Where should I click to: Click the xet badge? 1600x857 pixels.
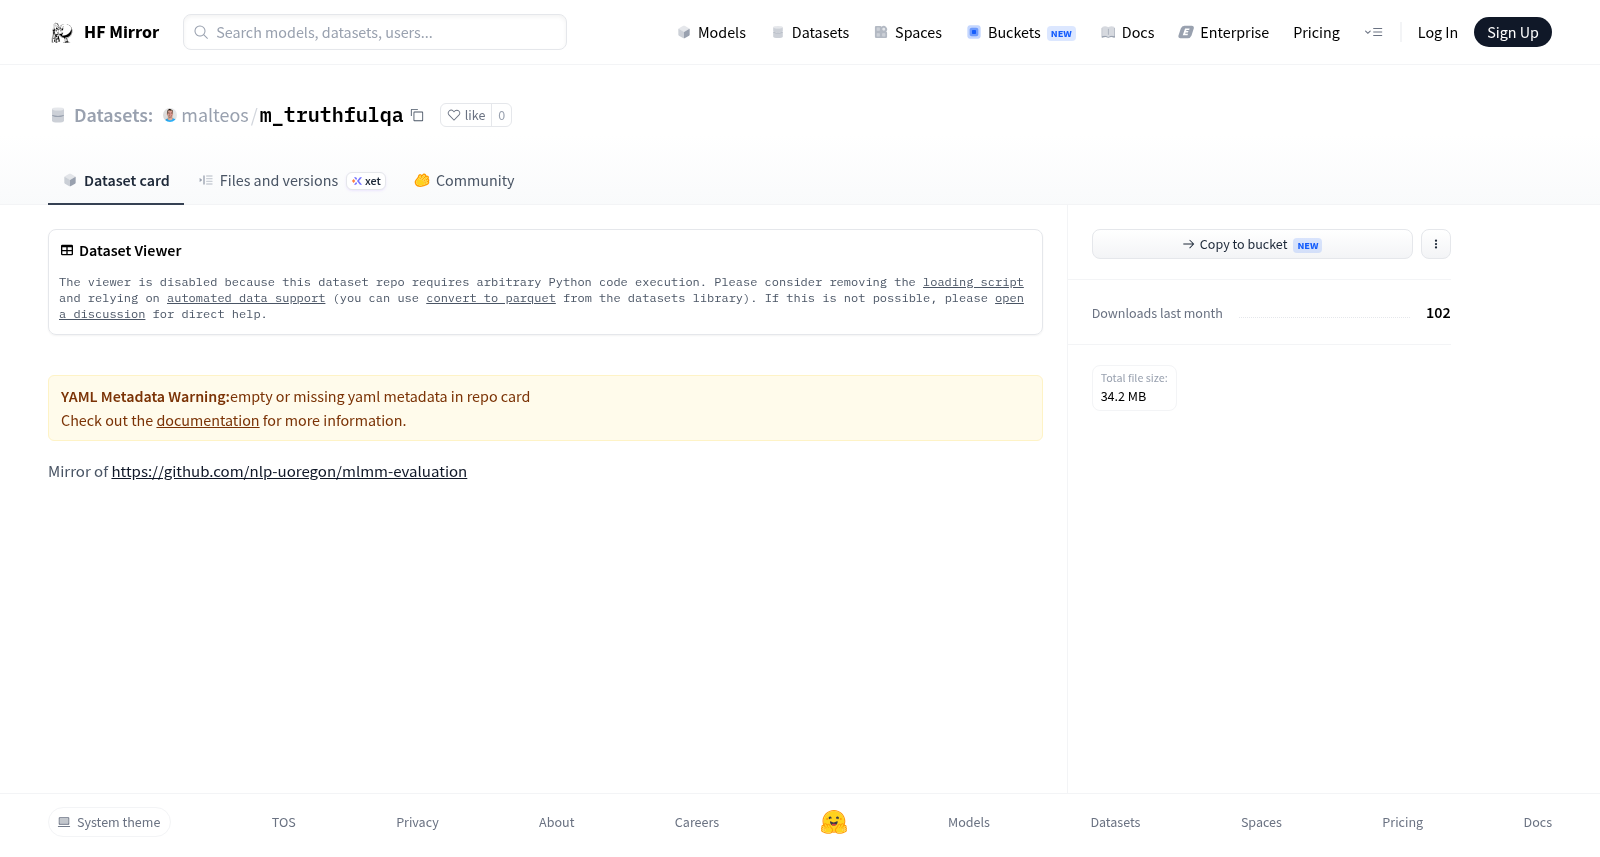(x=366, y=181)
